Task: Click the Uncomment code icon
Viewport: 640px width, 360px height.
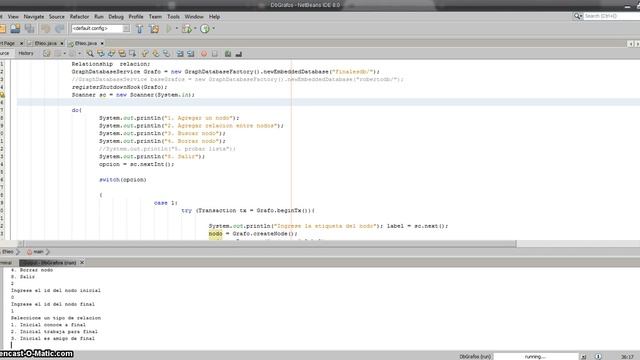Action: (x=239, y=53)
